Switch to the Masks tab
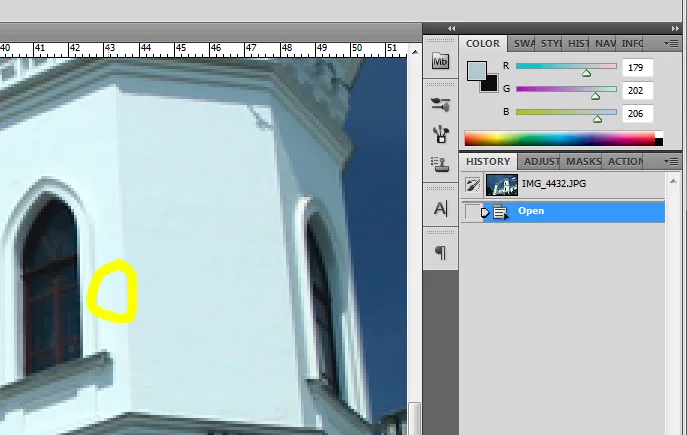The image size is (687, 435). pyautogui.click(x=583, y=162)
